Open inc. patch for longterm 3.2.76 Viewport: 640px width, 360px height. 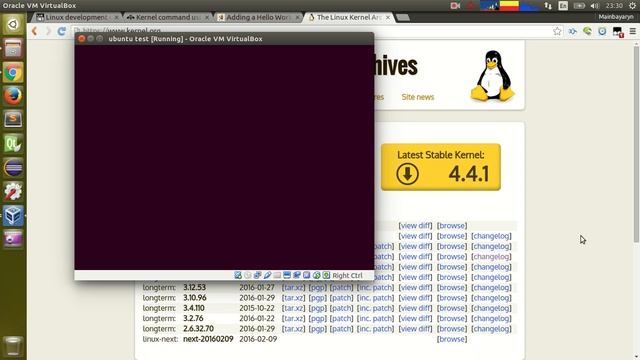376,318
